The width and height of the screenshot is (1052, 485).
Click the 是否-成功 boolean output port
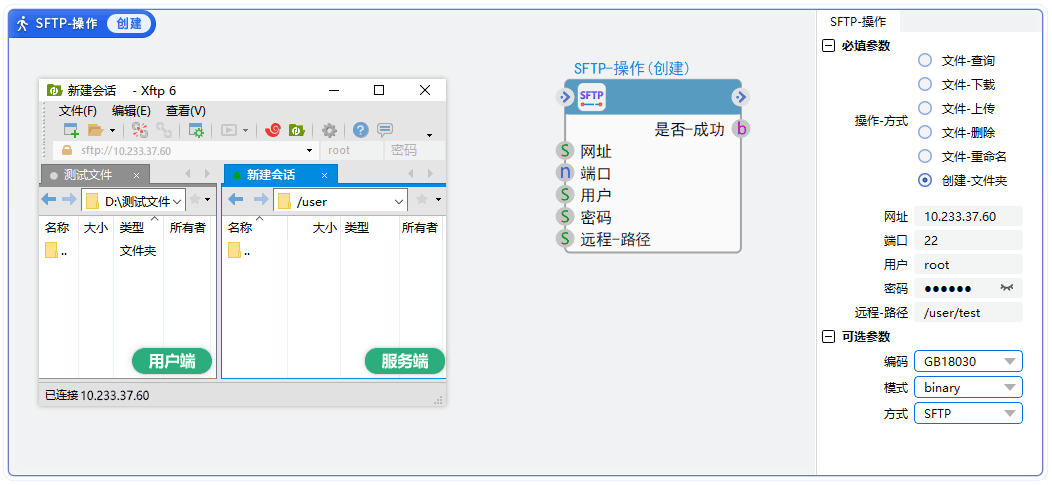740,129
